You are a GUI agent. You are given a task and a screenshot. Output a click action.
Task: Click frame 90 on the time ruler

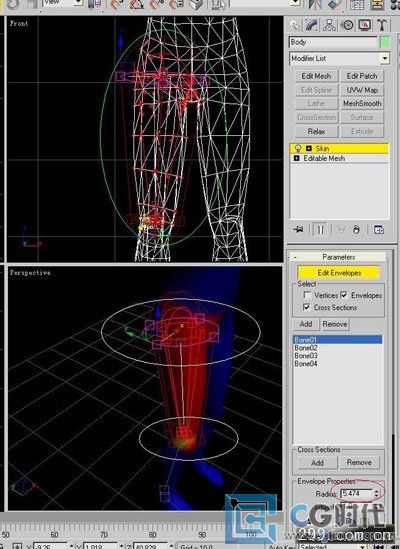tap(202, 535)
